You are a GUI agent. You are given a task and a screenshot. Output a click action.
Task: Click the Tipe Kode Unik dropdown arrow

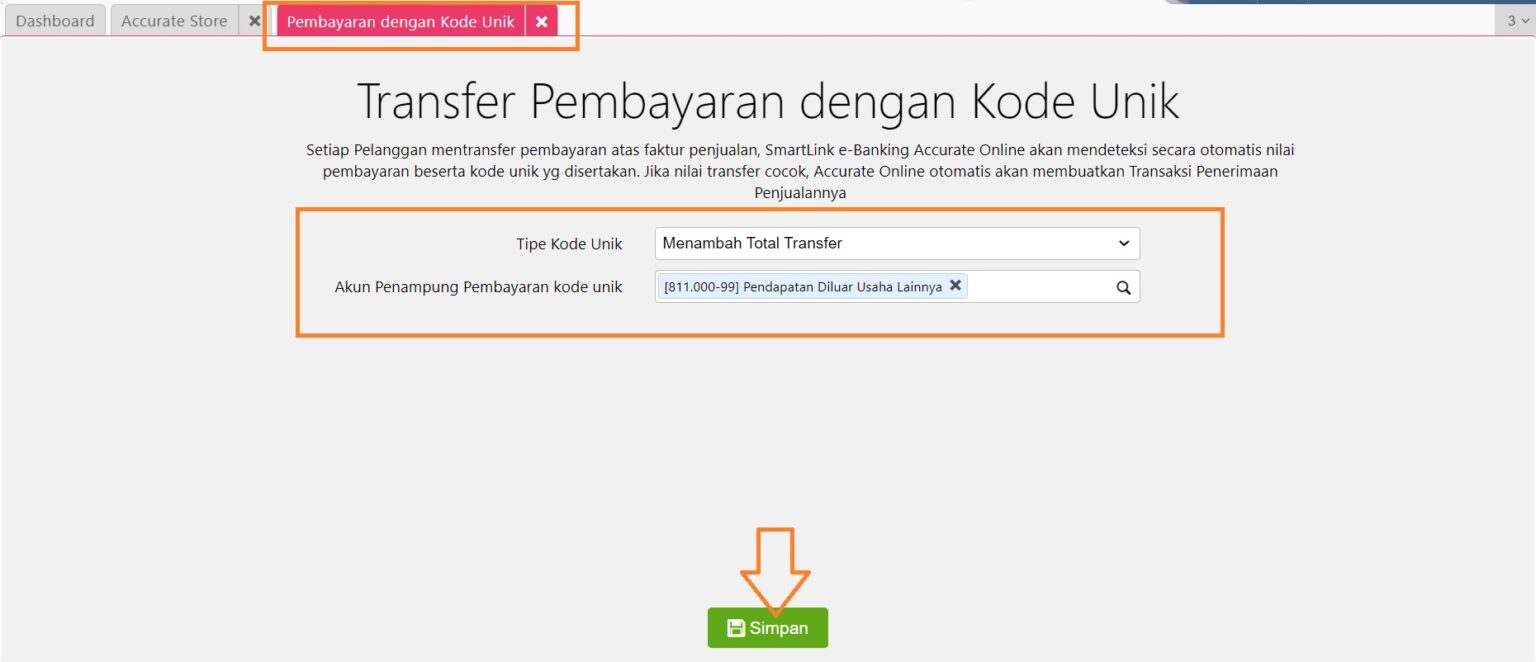(1126, 243)
